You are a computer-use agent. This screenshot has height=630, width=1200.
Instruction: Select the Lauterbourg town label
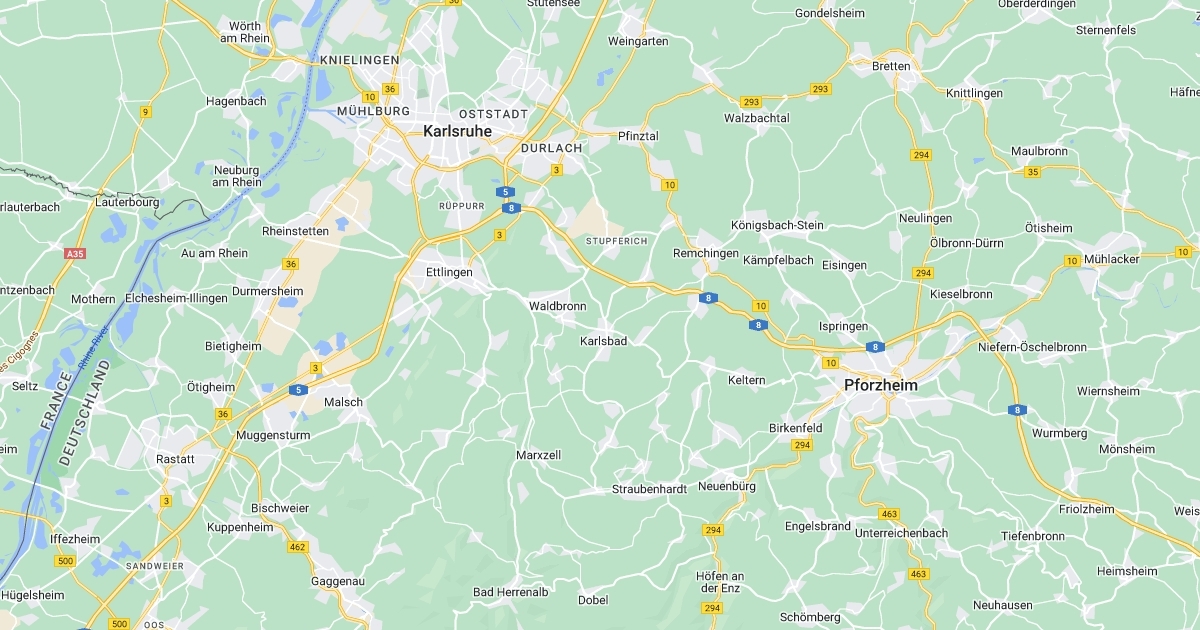[127, 202]
